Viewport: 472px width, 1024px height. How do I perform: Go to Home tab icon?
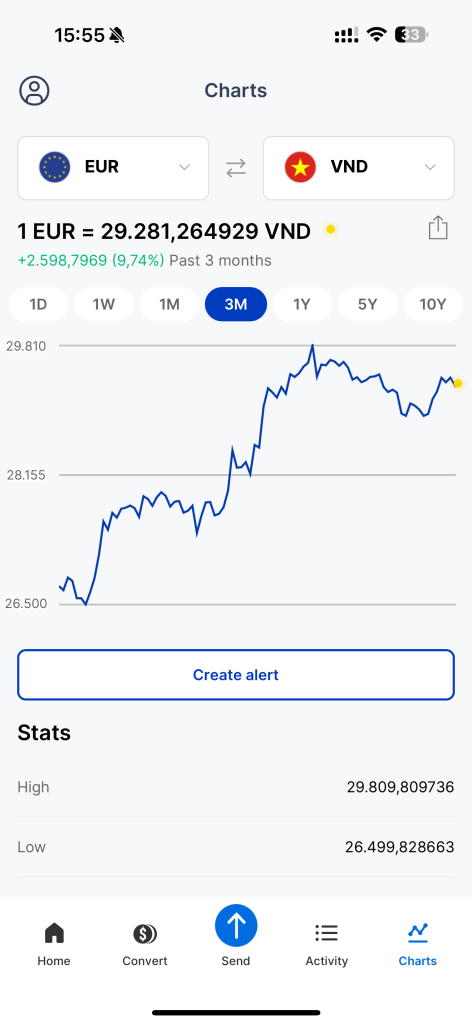54,933
